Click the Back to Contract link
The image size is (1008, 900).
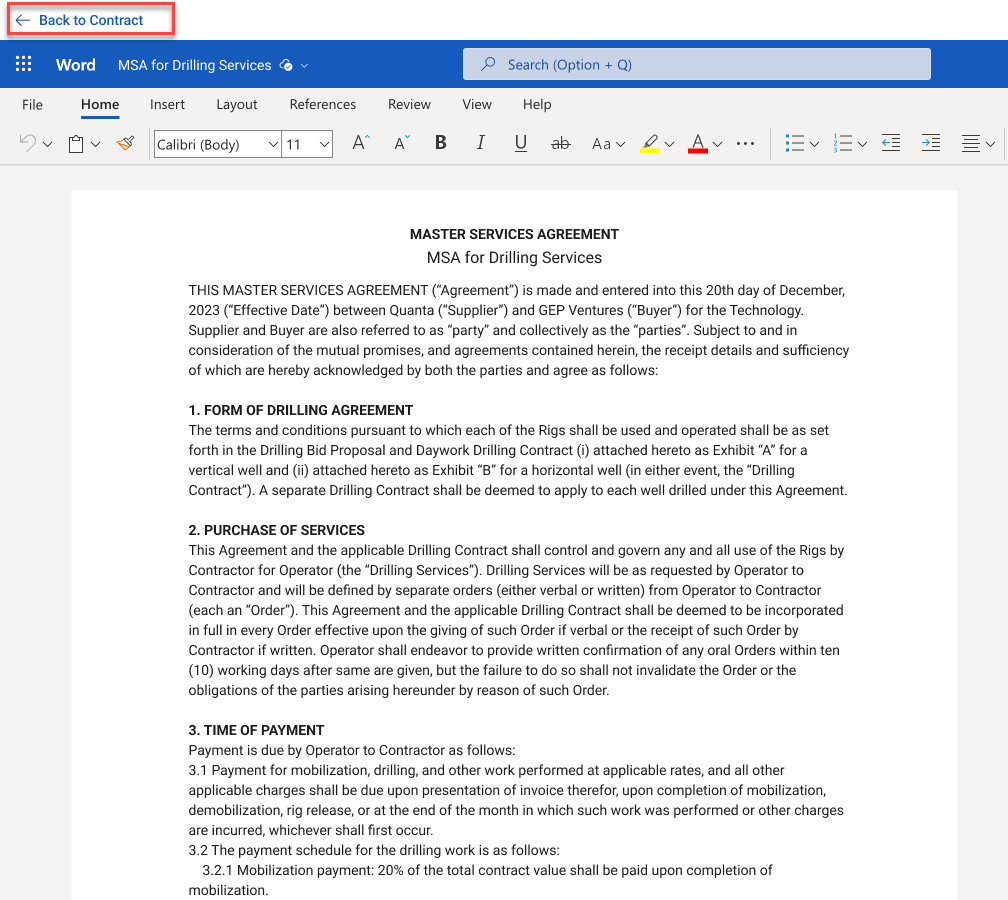pos(90,20)
